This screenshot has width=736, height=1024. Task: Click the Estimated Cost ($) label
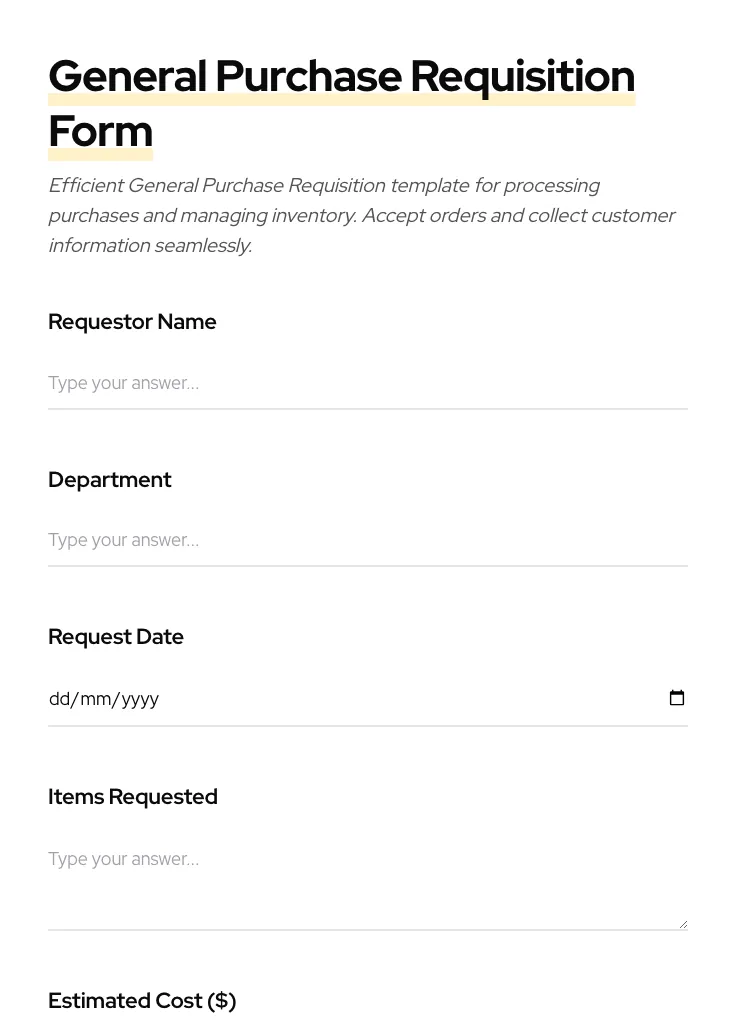142,1000
